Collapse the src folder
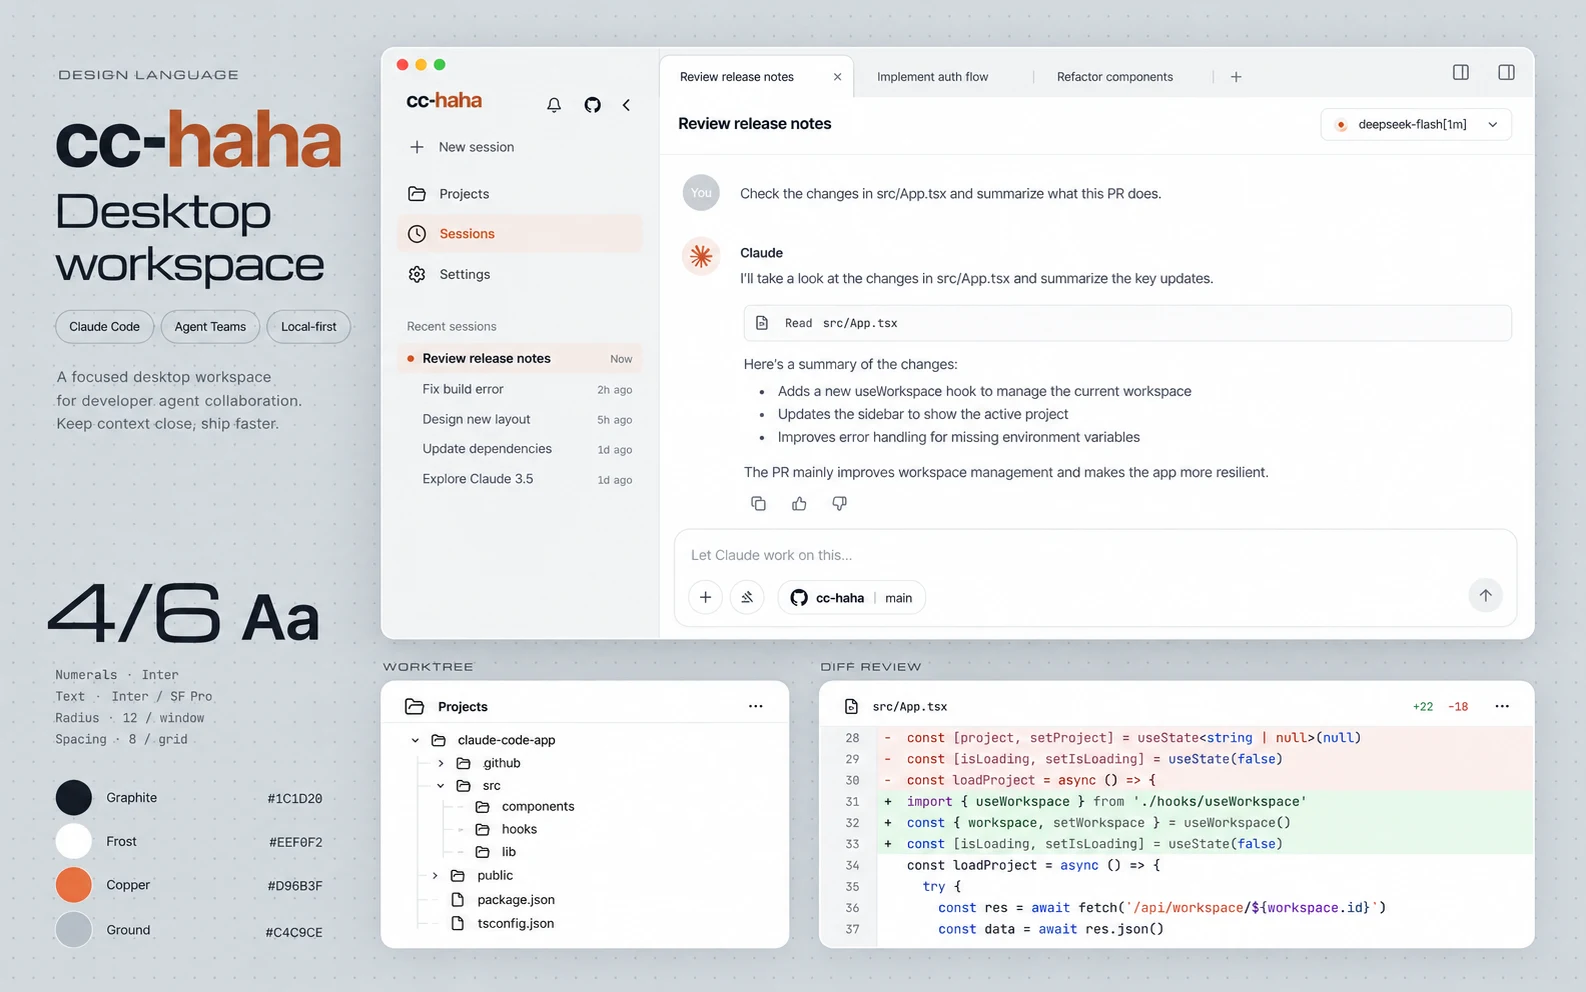This screenshot has width=1586, height=992. pyautogui.click(x=441, y=786)
